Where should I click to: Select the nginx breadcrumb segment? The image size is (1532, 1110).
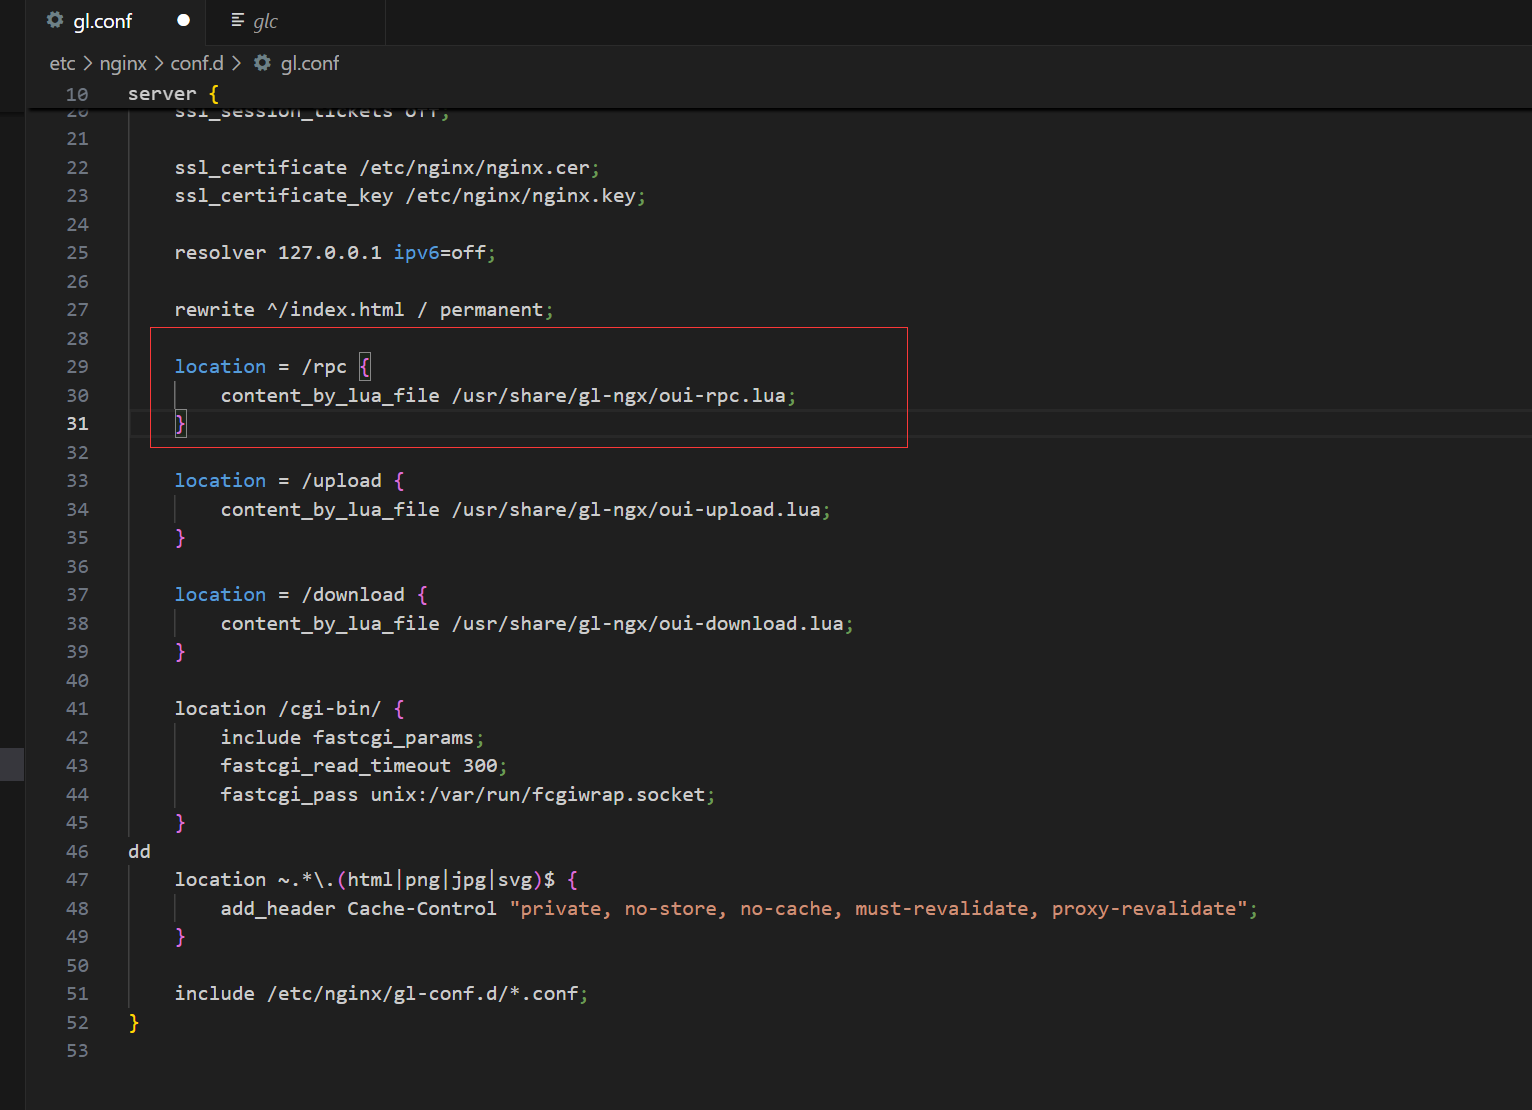click(x=123, y=63)
